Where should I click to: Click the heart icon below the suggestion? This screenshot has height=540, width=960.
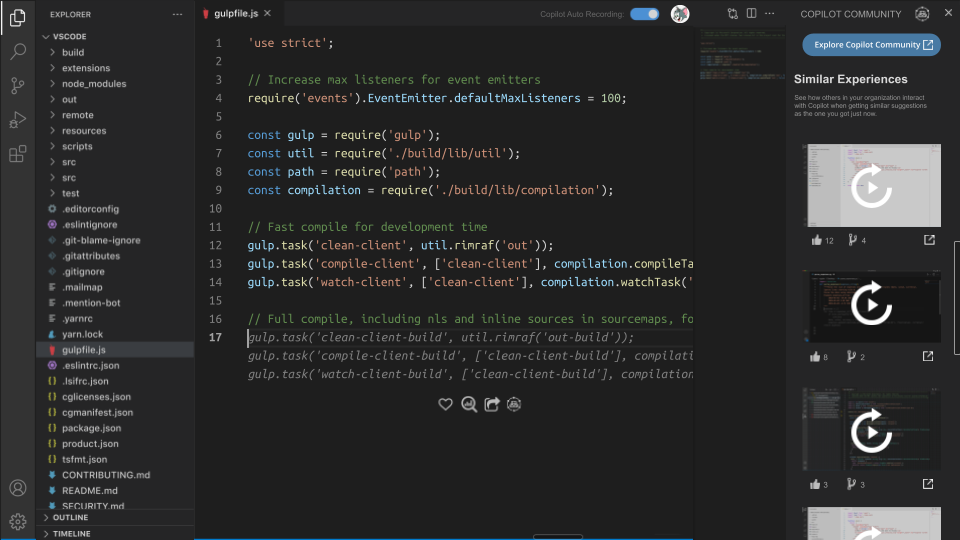pos(446,404)
